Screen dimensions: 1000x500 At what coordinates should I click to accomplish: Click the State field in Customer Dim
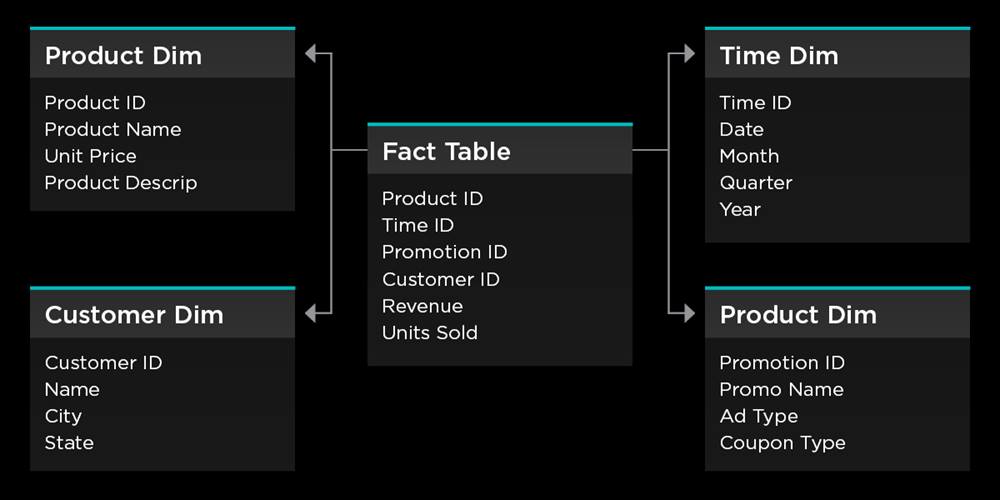tap(69, 443)
